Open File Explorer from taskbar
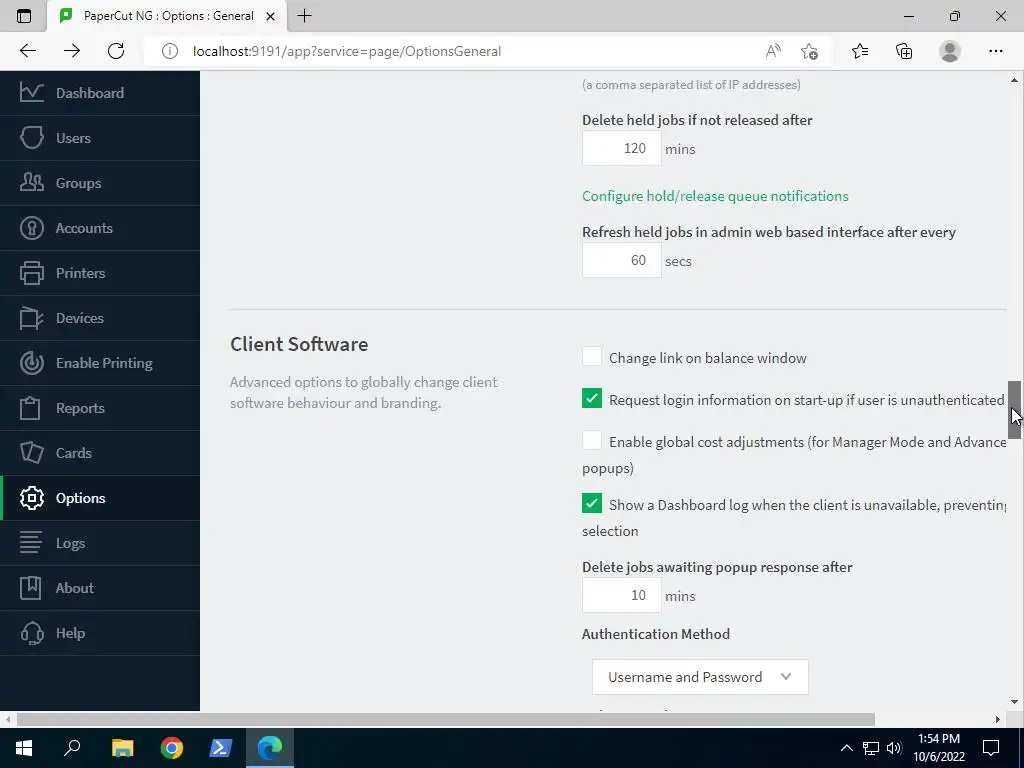The height and width of the screenshot is (768, 1024). 122,748
